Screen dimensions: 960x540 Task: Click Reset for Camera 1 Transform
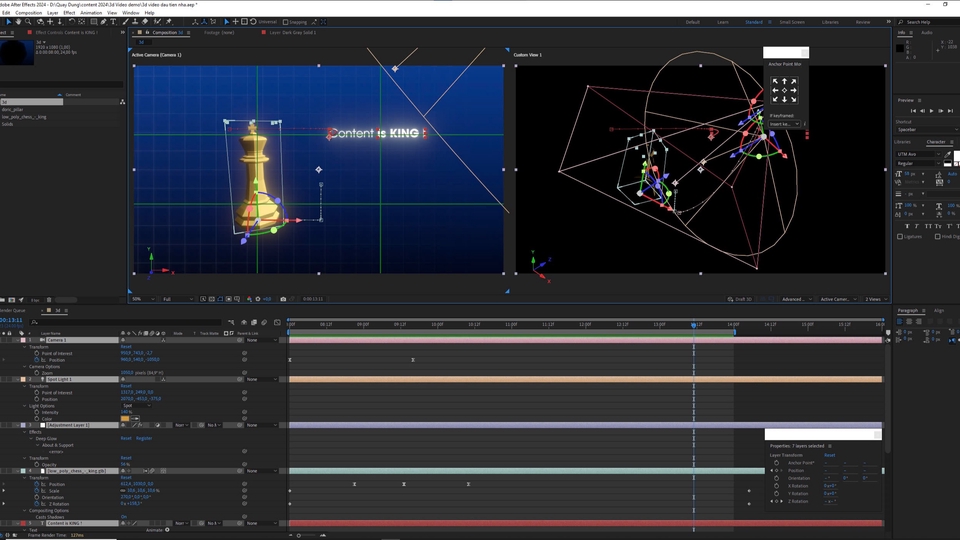click(126, 347)
